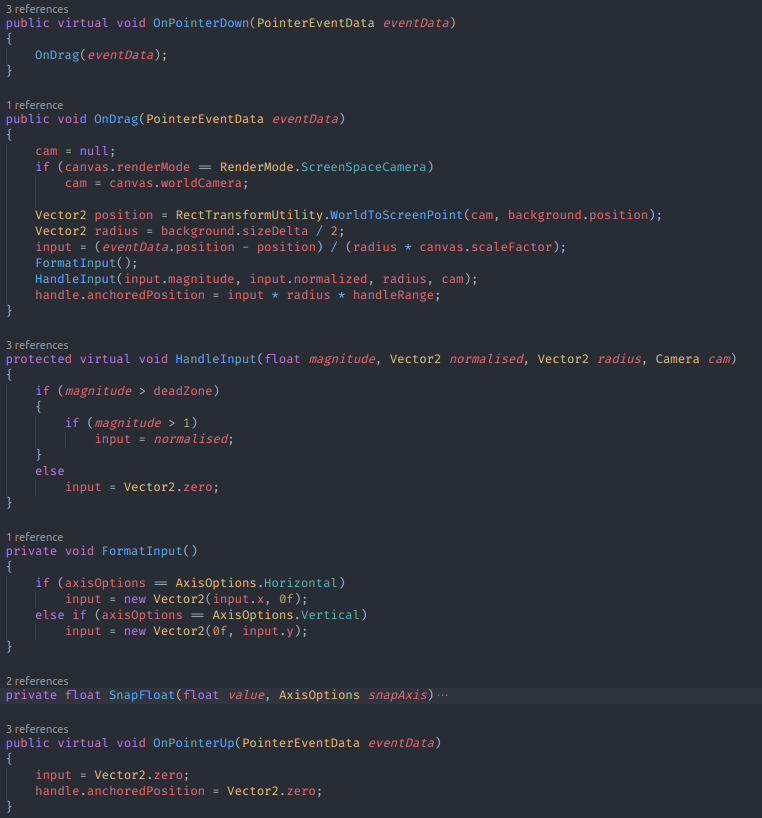Click RenderMode.ScreenSpaceCamera enum value
Image resolution: width=762 pixels, height=818 pixels.
[x=323, y=167]
